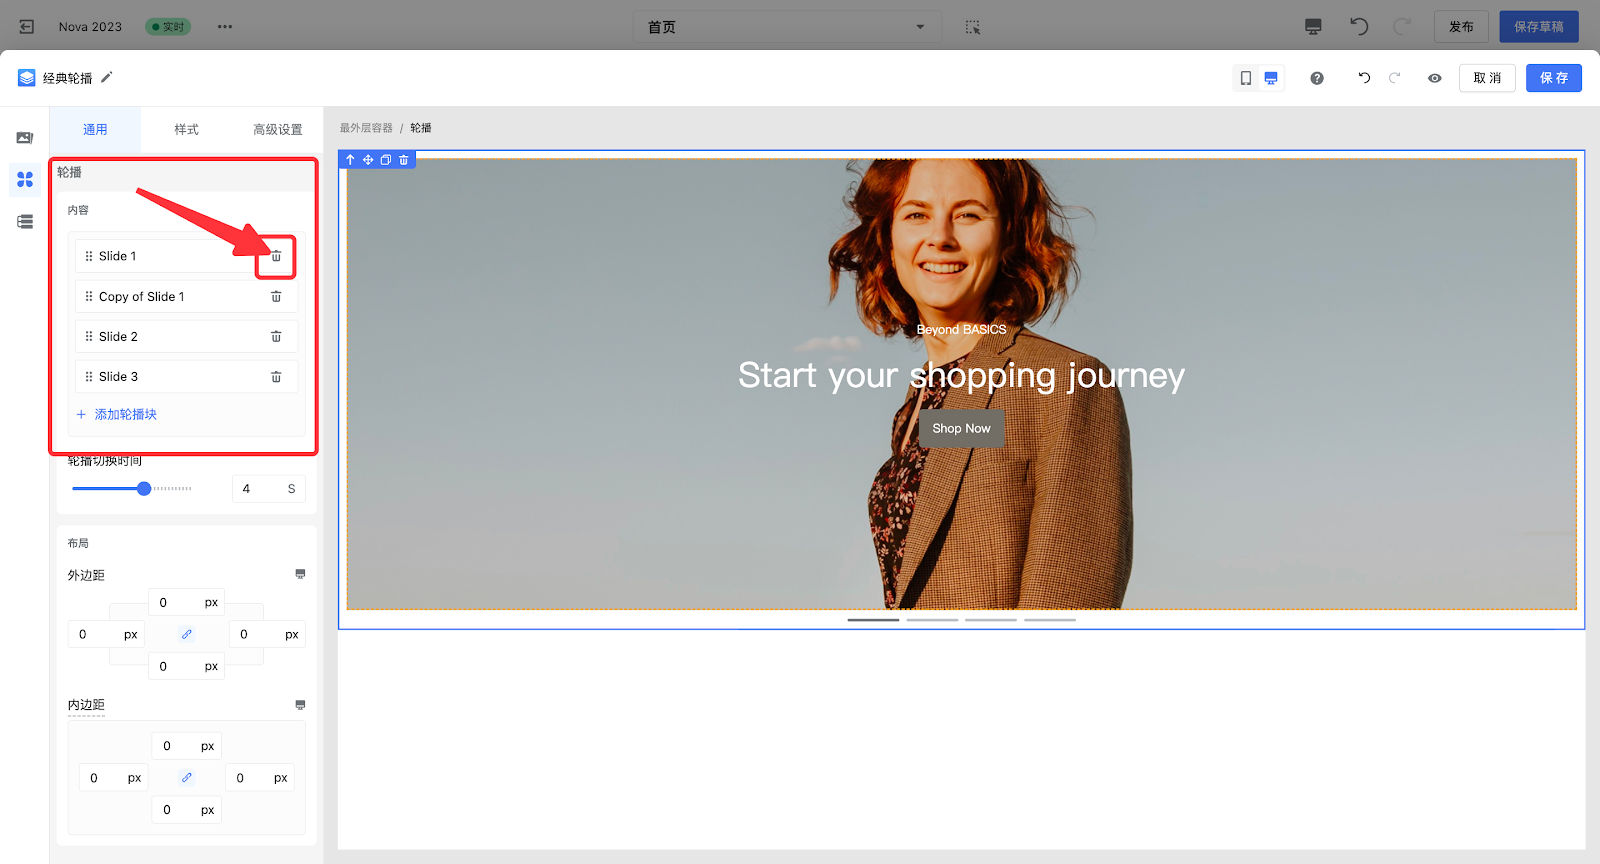
Task: Open the layers list sidebar icon
Action: coord(25,222)
